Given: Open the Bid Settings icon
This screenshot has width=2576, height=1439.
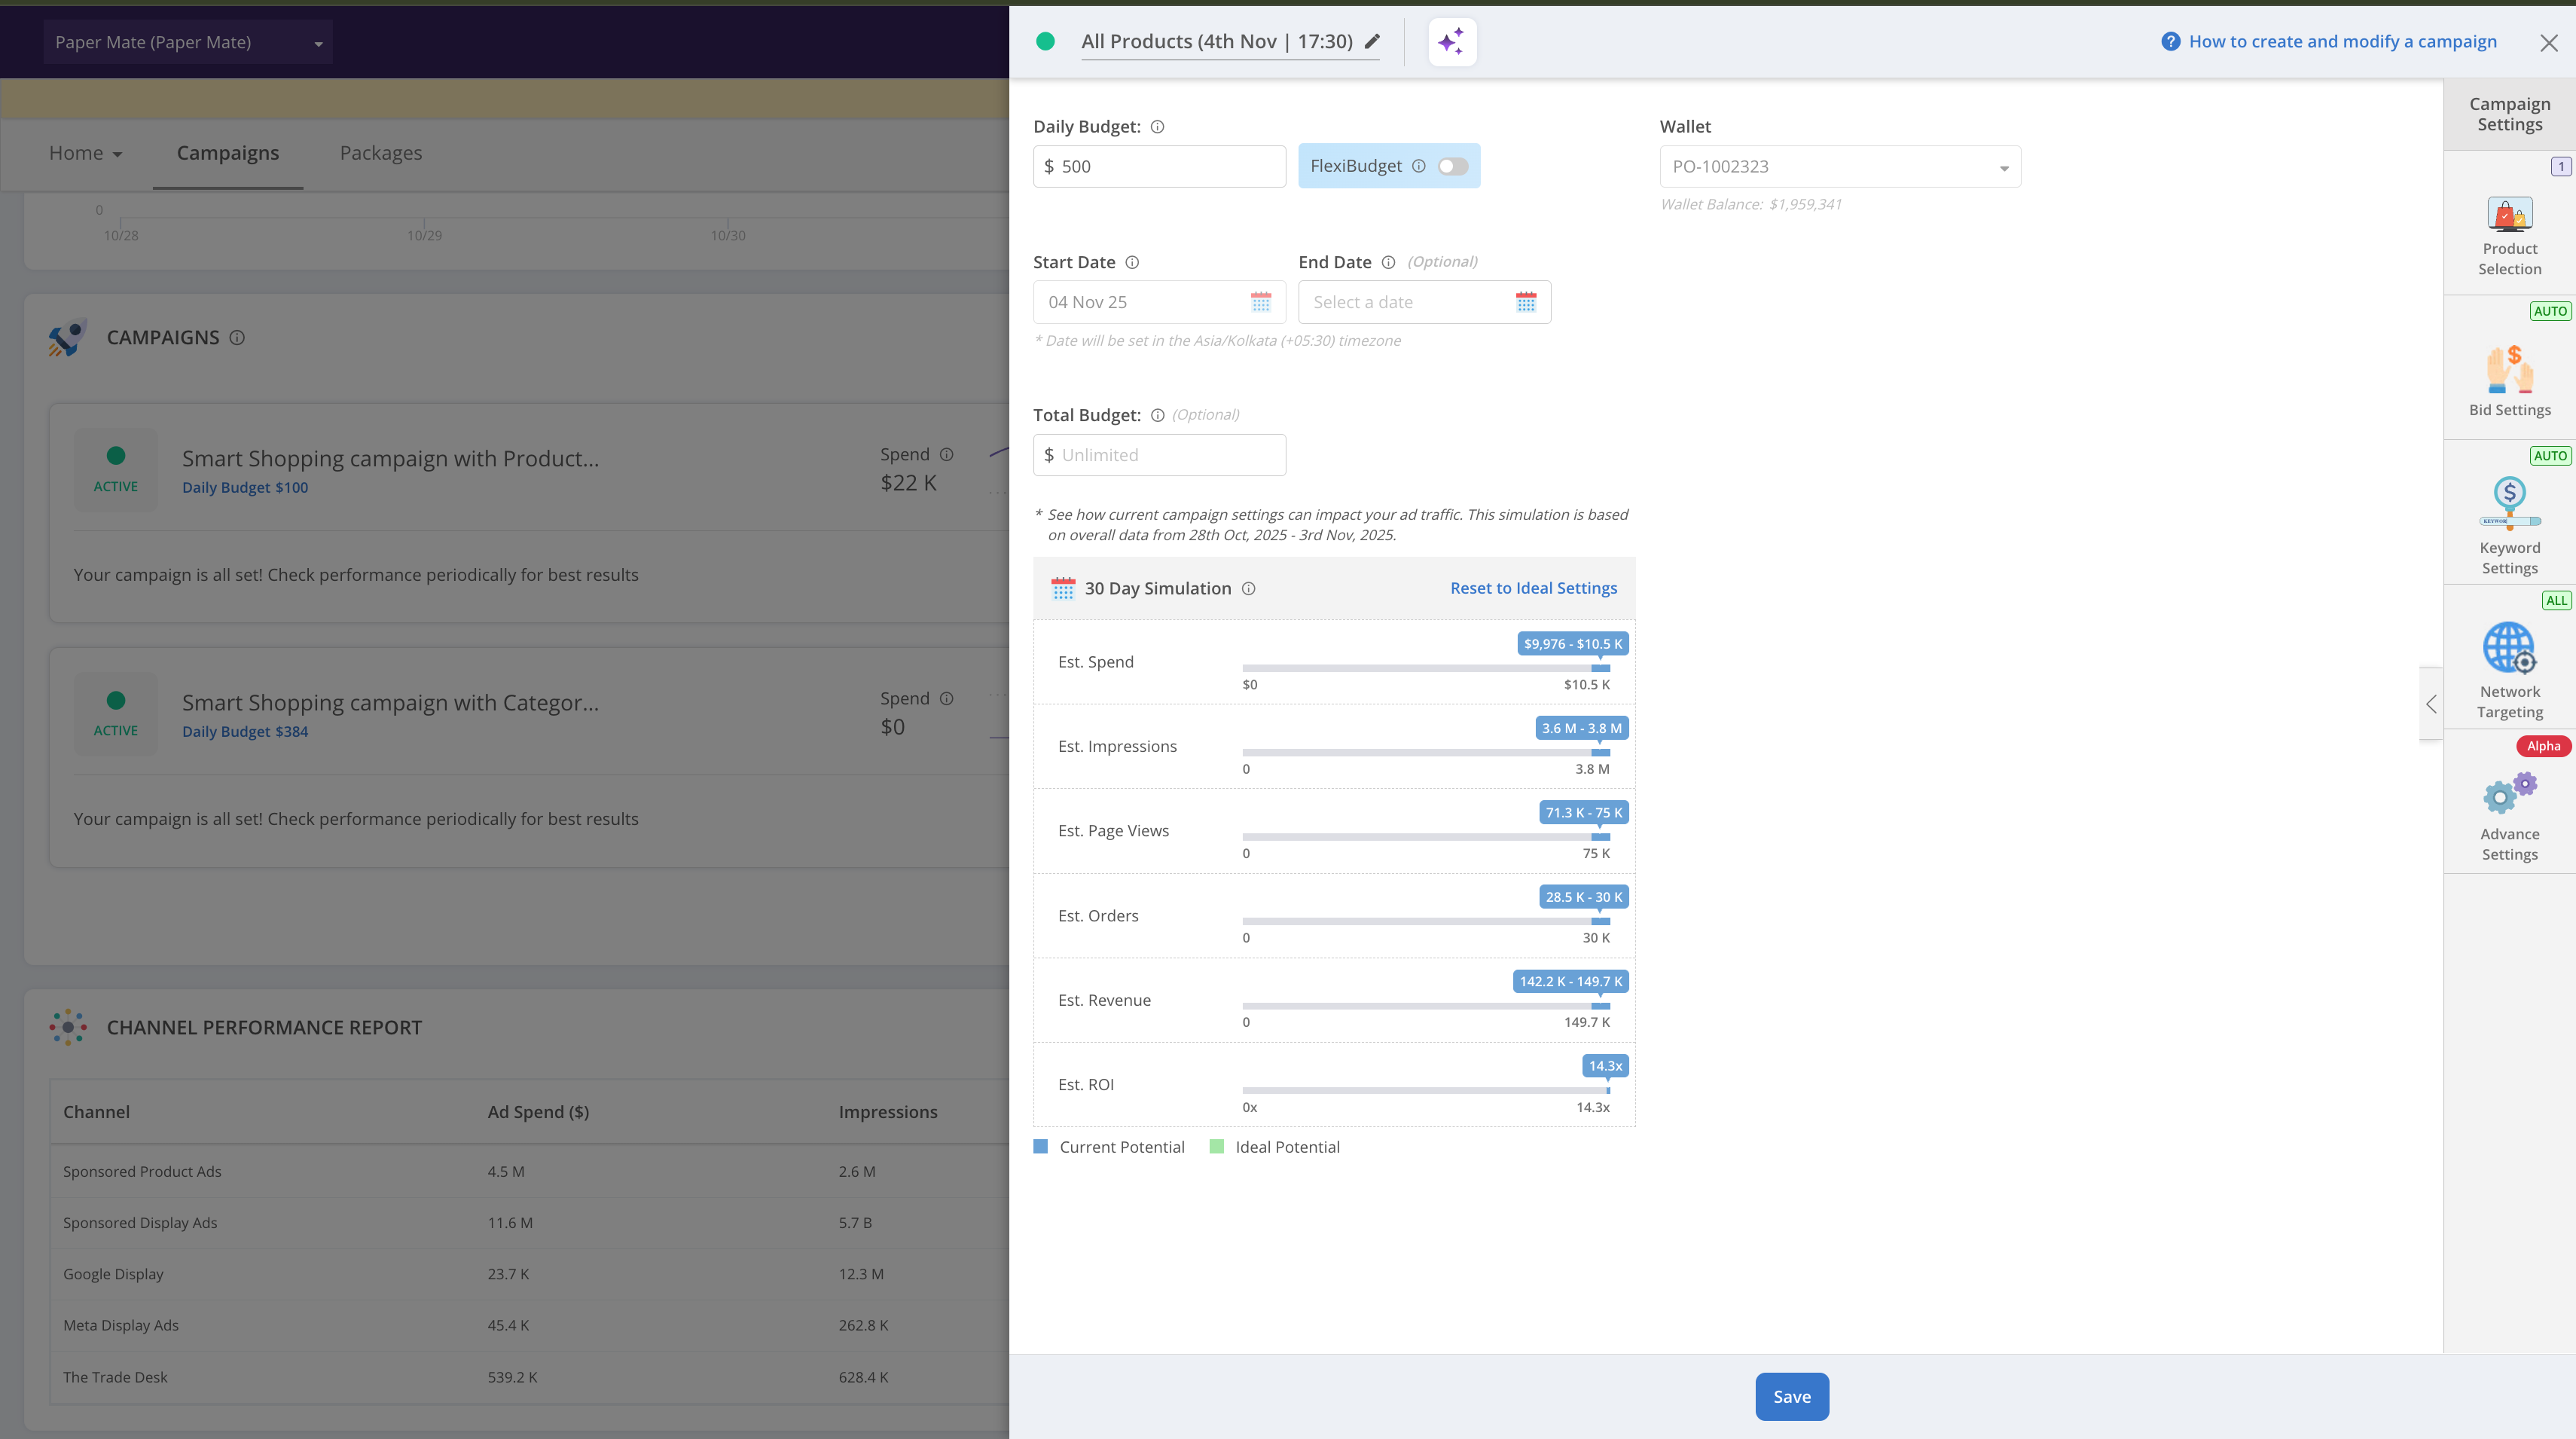Looking at the screenshot, I should pyautogui.click(x=2508, y=369).
